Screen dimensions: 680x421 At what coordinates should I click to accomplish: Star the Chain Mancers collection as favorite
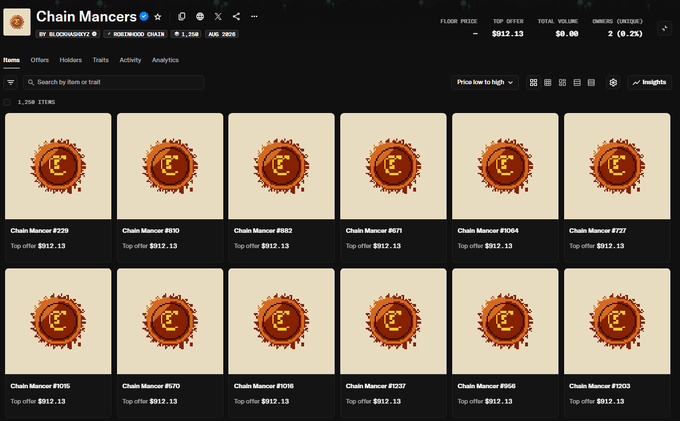158,17
